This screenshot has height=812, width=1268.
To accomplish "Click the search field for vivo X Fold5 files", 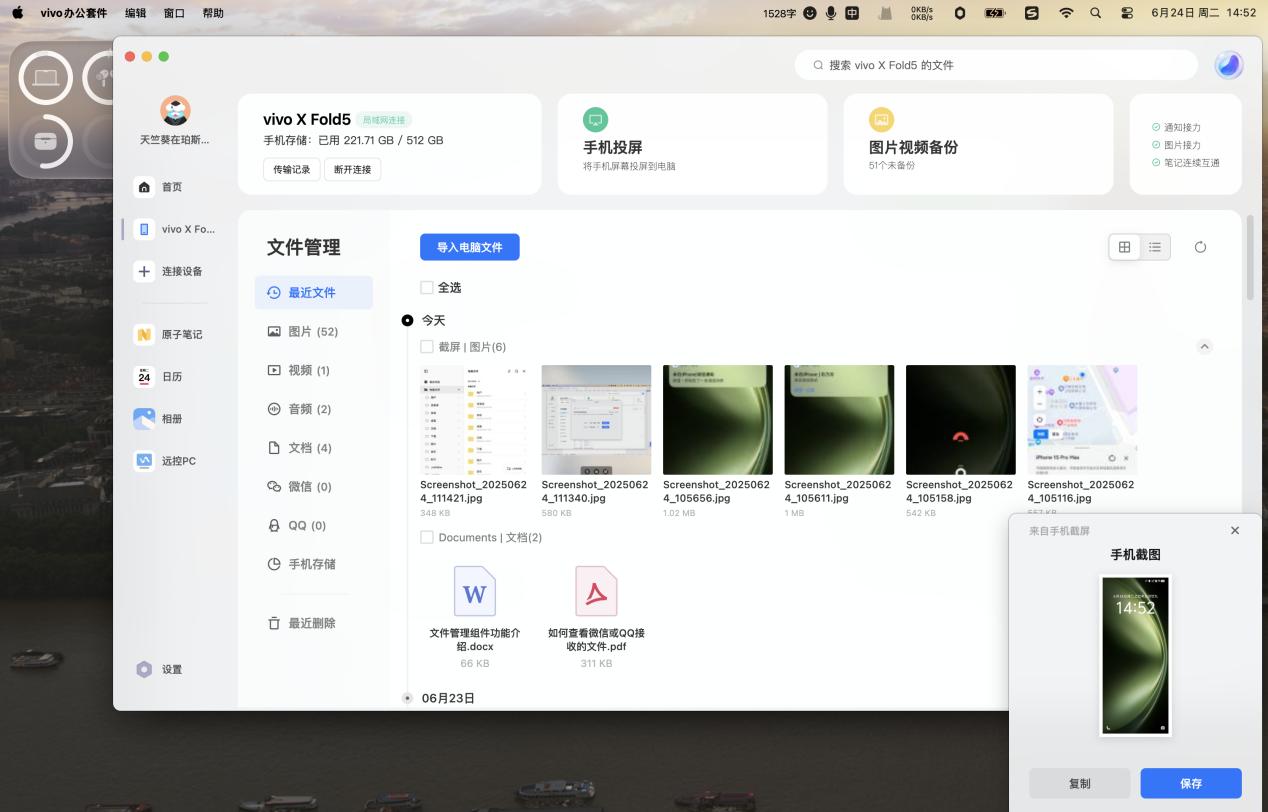I will (x=996, y=65).
